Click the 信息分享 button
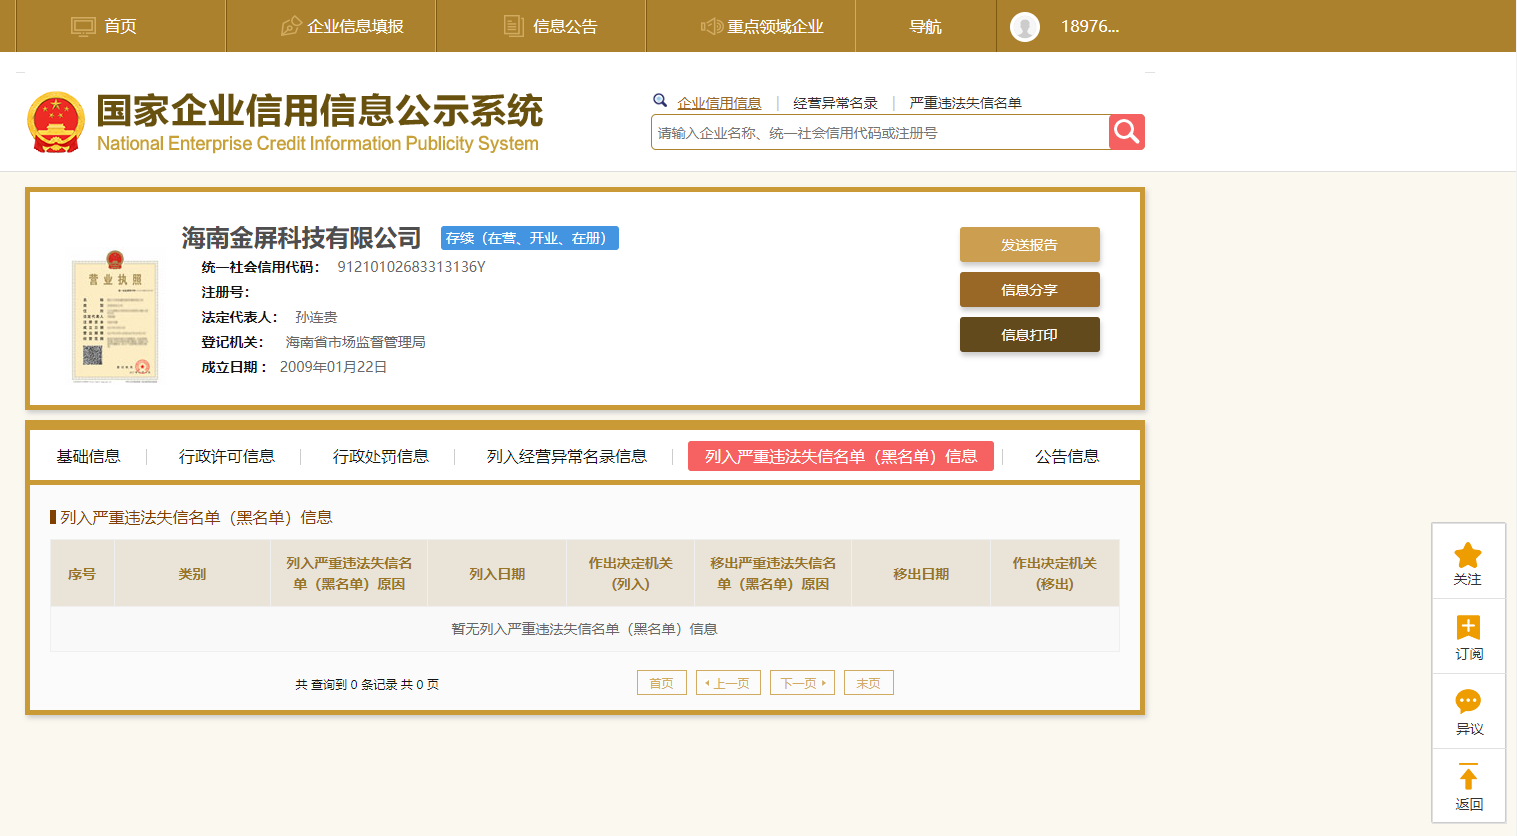This screenshot has width=1517, height=836. point(1030,289)
